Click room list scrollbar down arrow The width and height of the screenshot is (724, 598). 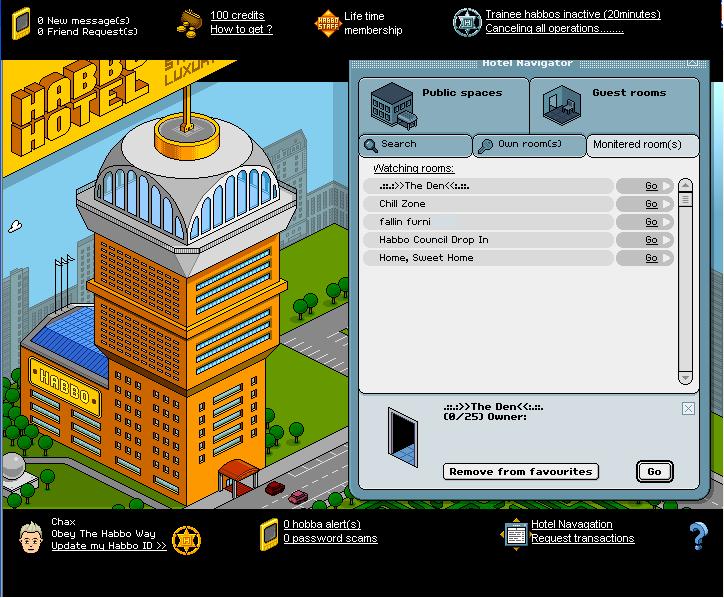pos(685,377)
